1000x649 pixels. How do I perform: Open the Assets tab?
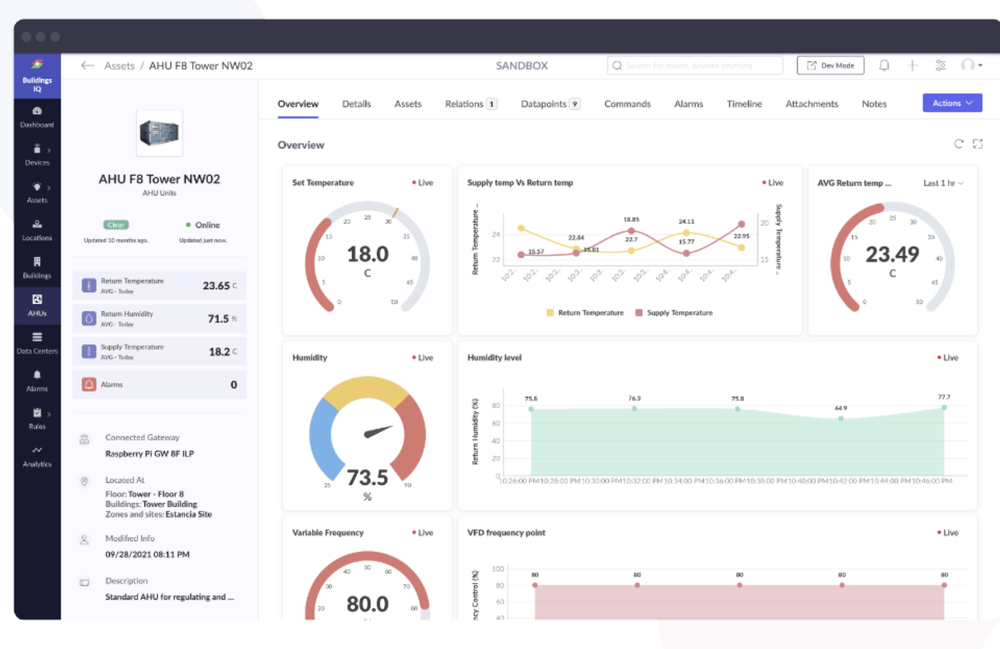[408, 104]
